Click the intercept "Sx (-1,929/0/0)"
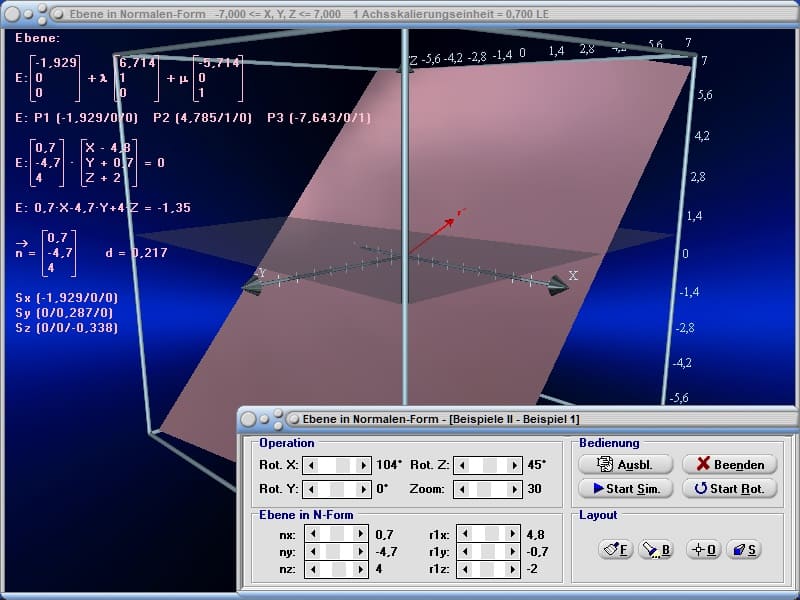The image size is (800, 600). tap(67, 298)
